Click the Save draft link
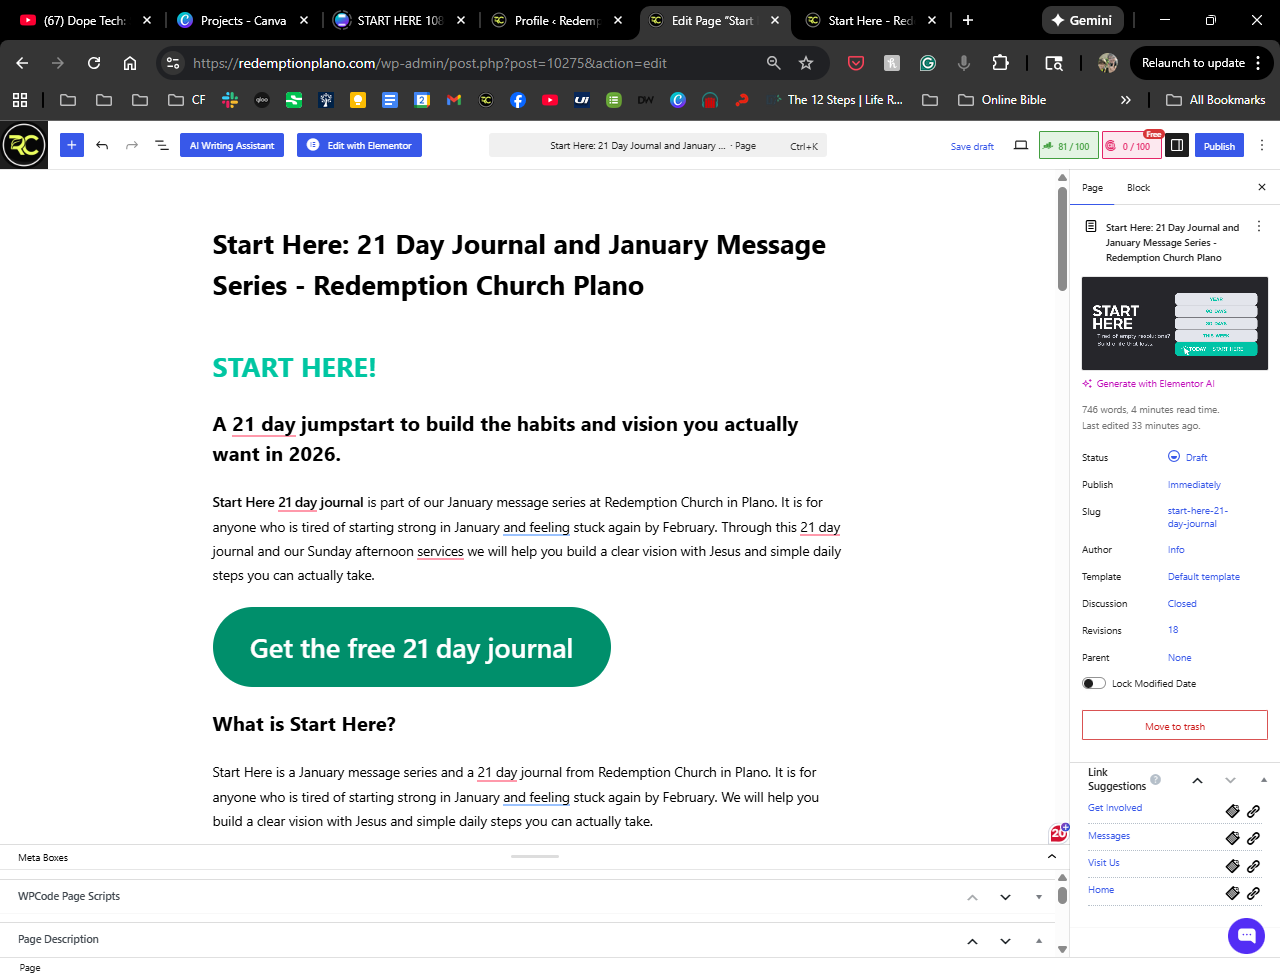This screenshot has width=1280, height=976. 971,147
